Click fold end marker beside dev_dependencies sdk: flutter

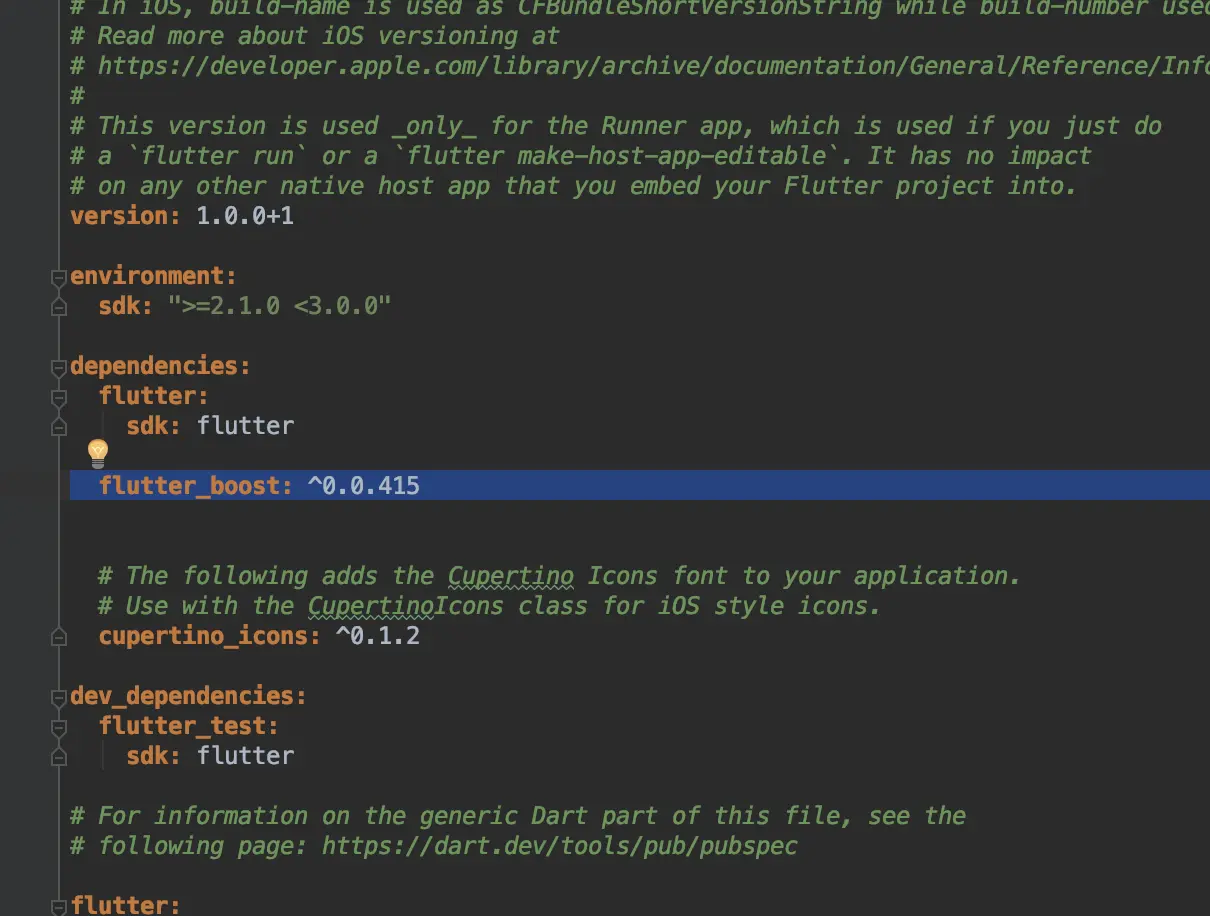pos(60,755)
